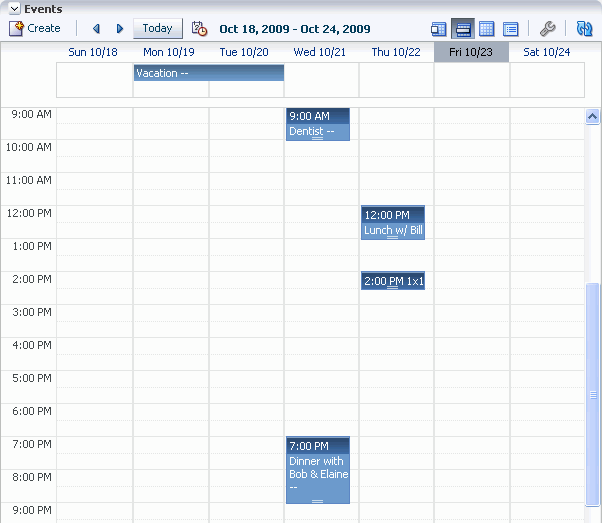602x523 pixels.
Task: Switch to list view
Action: coord(511,29)
